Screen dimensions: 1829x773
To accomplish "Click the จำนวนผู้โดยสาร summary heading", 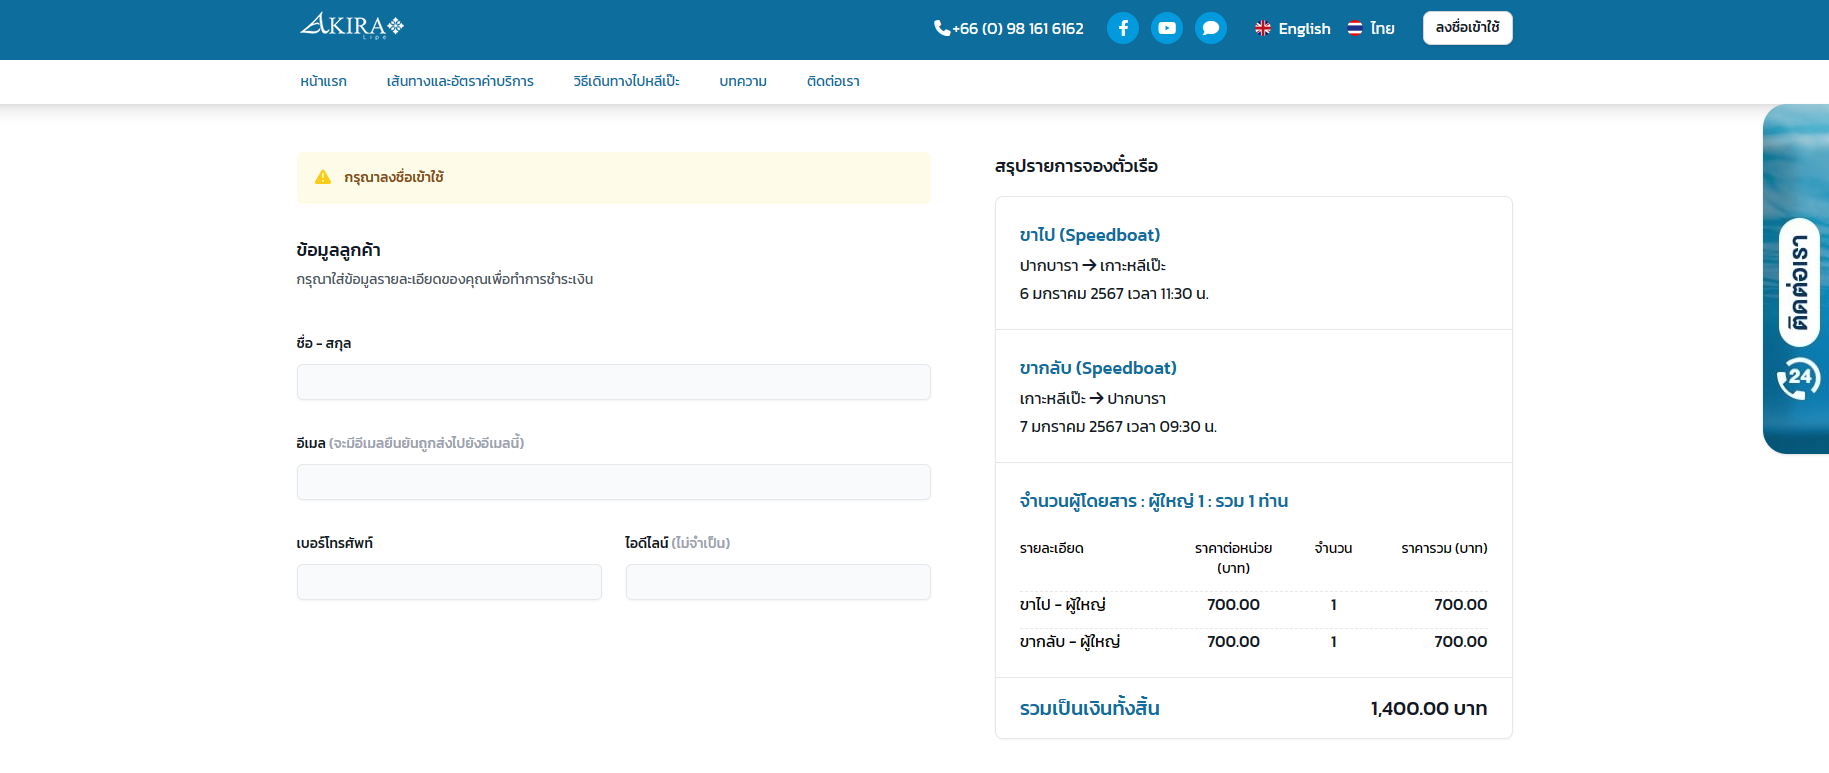I will click(1154, 501).
